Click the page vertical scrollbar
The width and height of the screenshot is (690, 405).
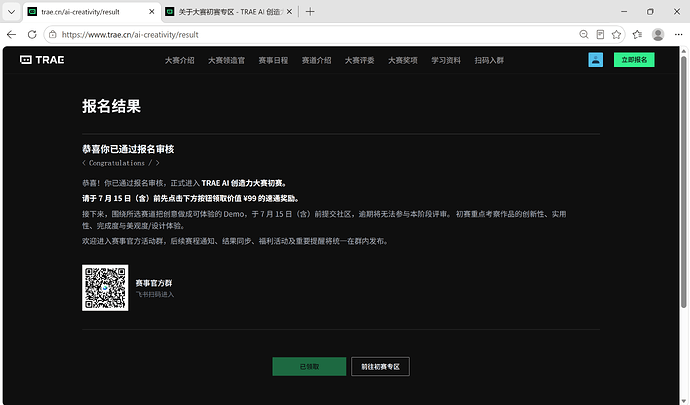[x=683, y=181]
